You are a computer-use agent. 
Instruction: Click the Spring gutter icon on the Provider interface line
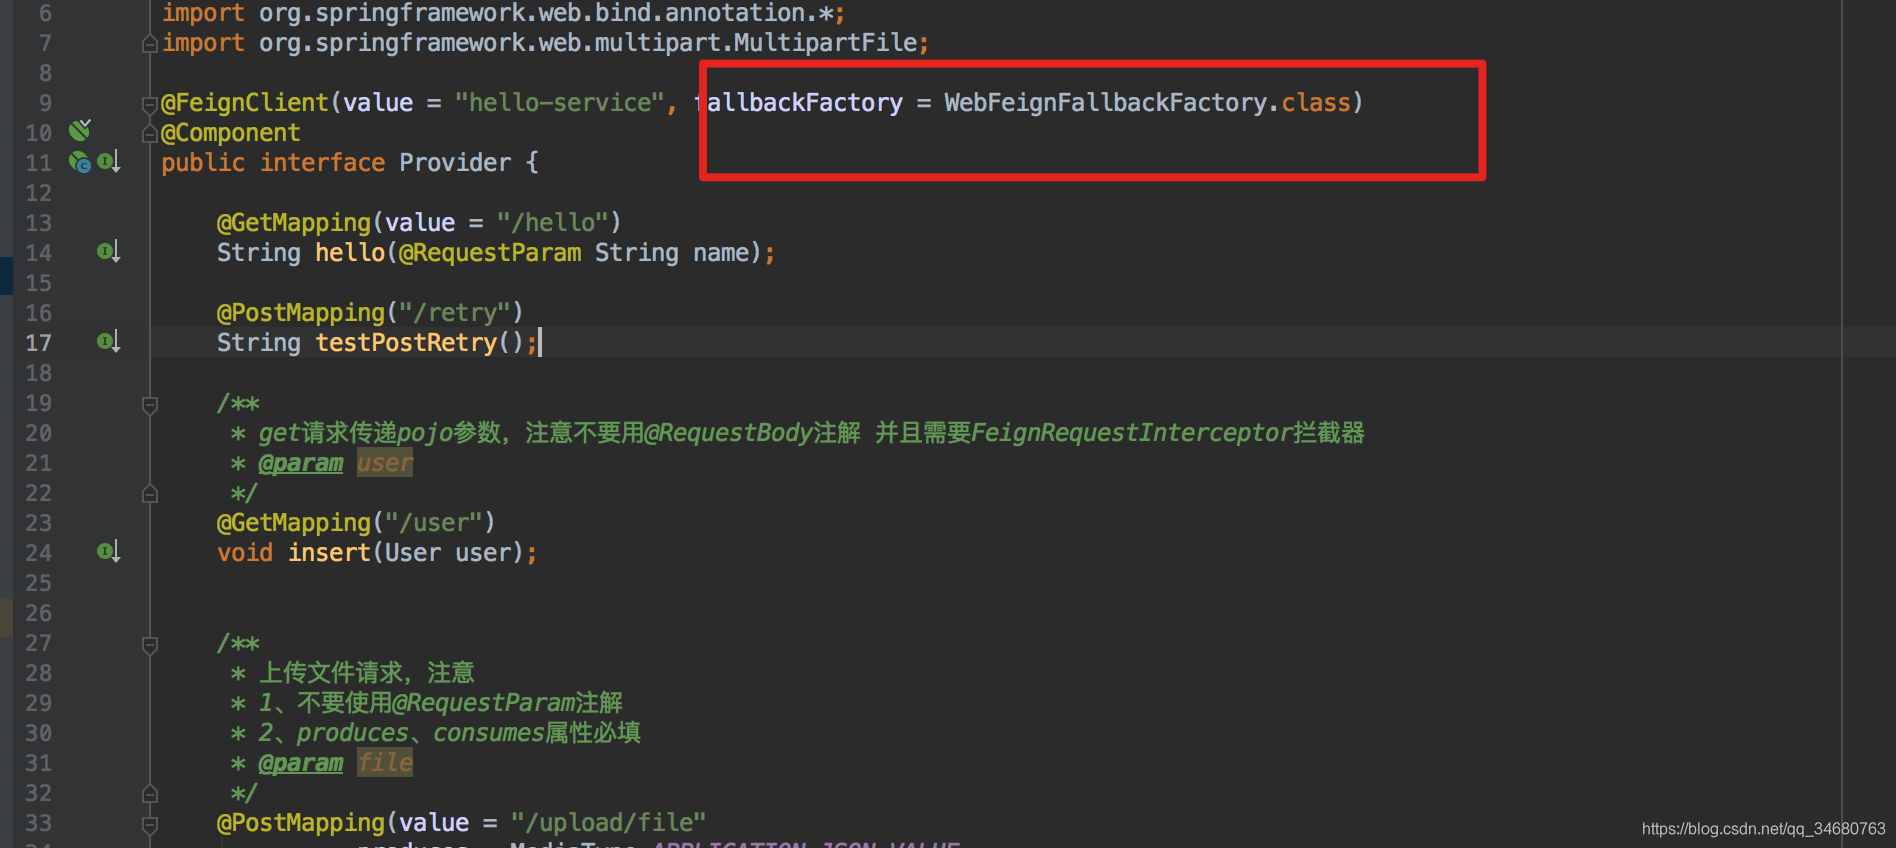(x=80, y=162)
